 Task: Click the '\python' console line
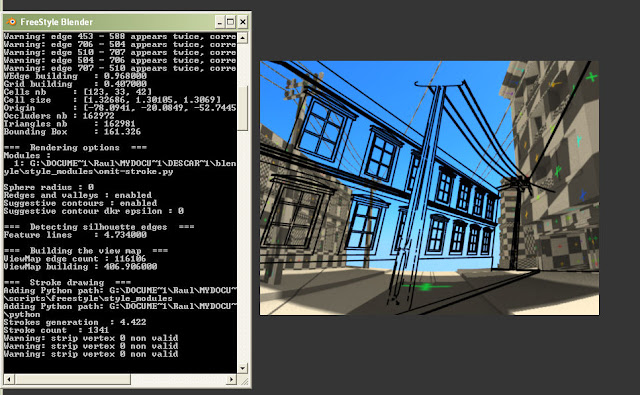click(22, 315)
